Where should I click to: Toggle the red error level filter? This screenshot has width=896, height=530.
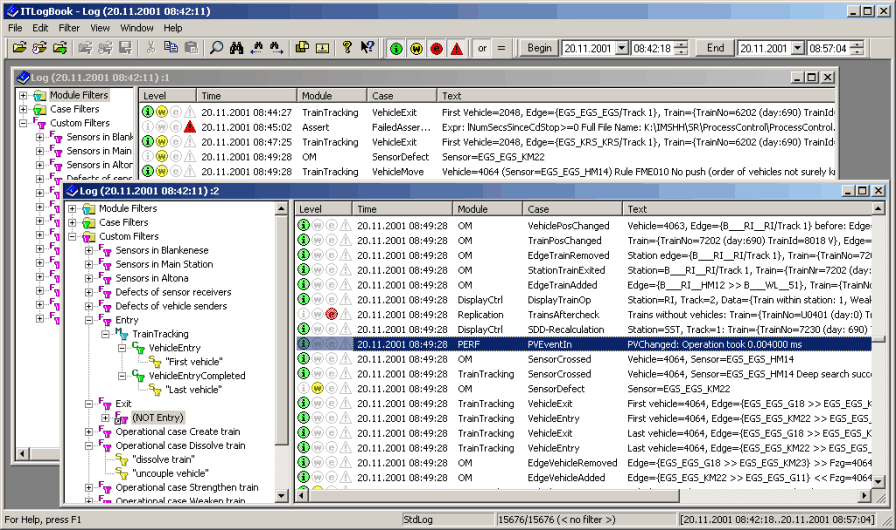[x=436, y=48]
